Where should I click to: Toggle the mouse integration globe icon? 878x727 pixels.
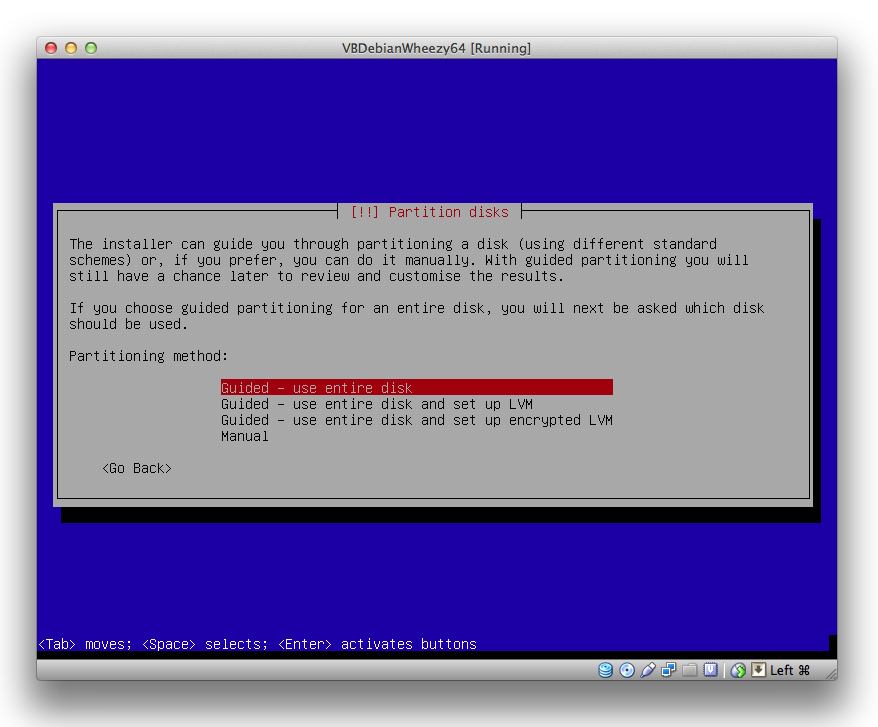point(738,670)
